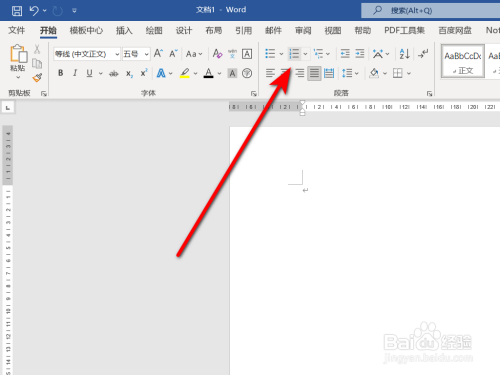
Task: Click decrease indent icon
Action: pos(345,54)
